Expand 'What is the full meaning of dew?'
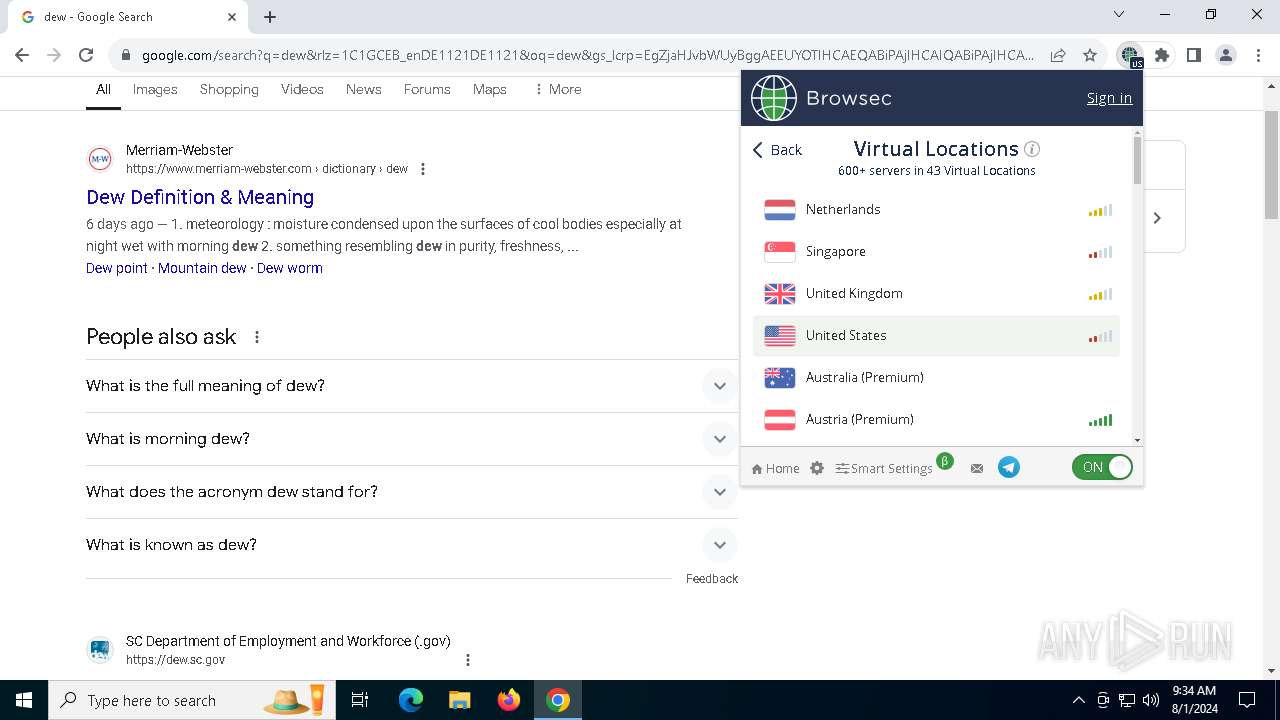Image resolution: width=1280 pixels, height=720 pixels. (411, 386)
